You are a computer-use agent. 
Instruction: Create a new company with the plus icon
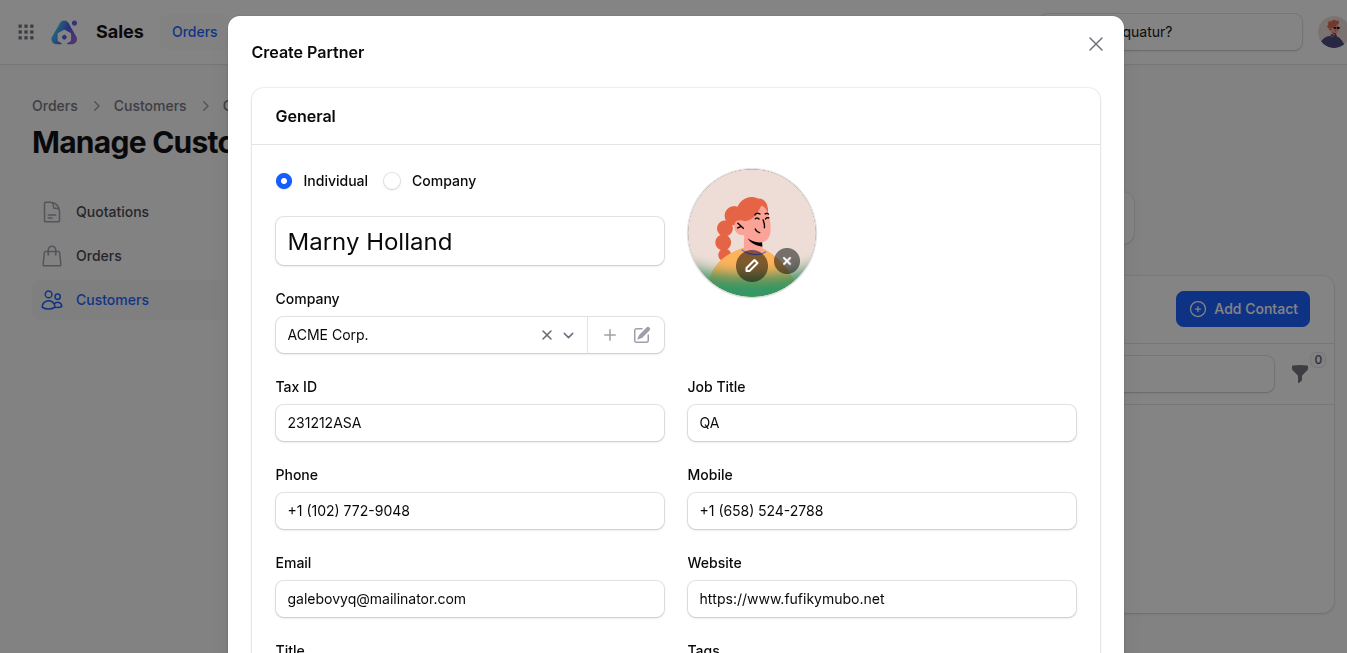(610, 334)
